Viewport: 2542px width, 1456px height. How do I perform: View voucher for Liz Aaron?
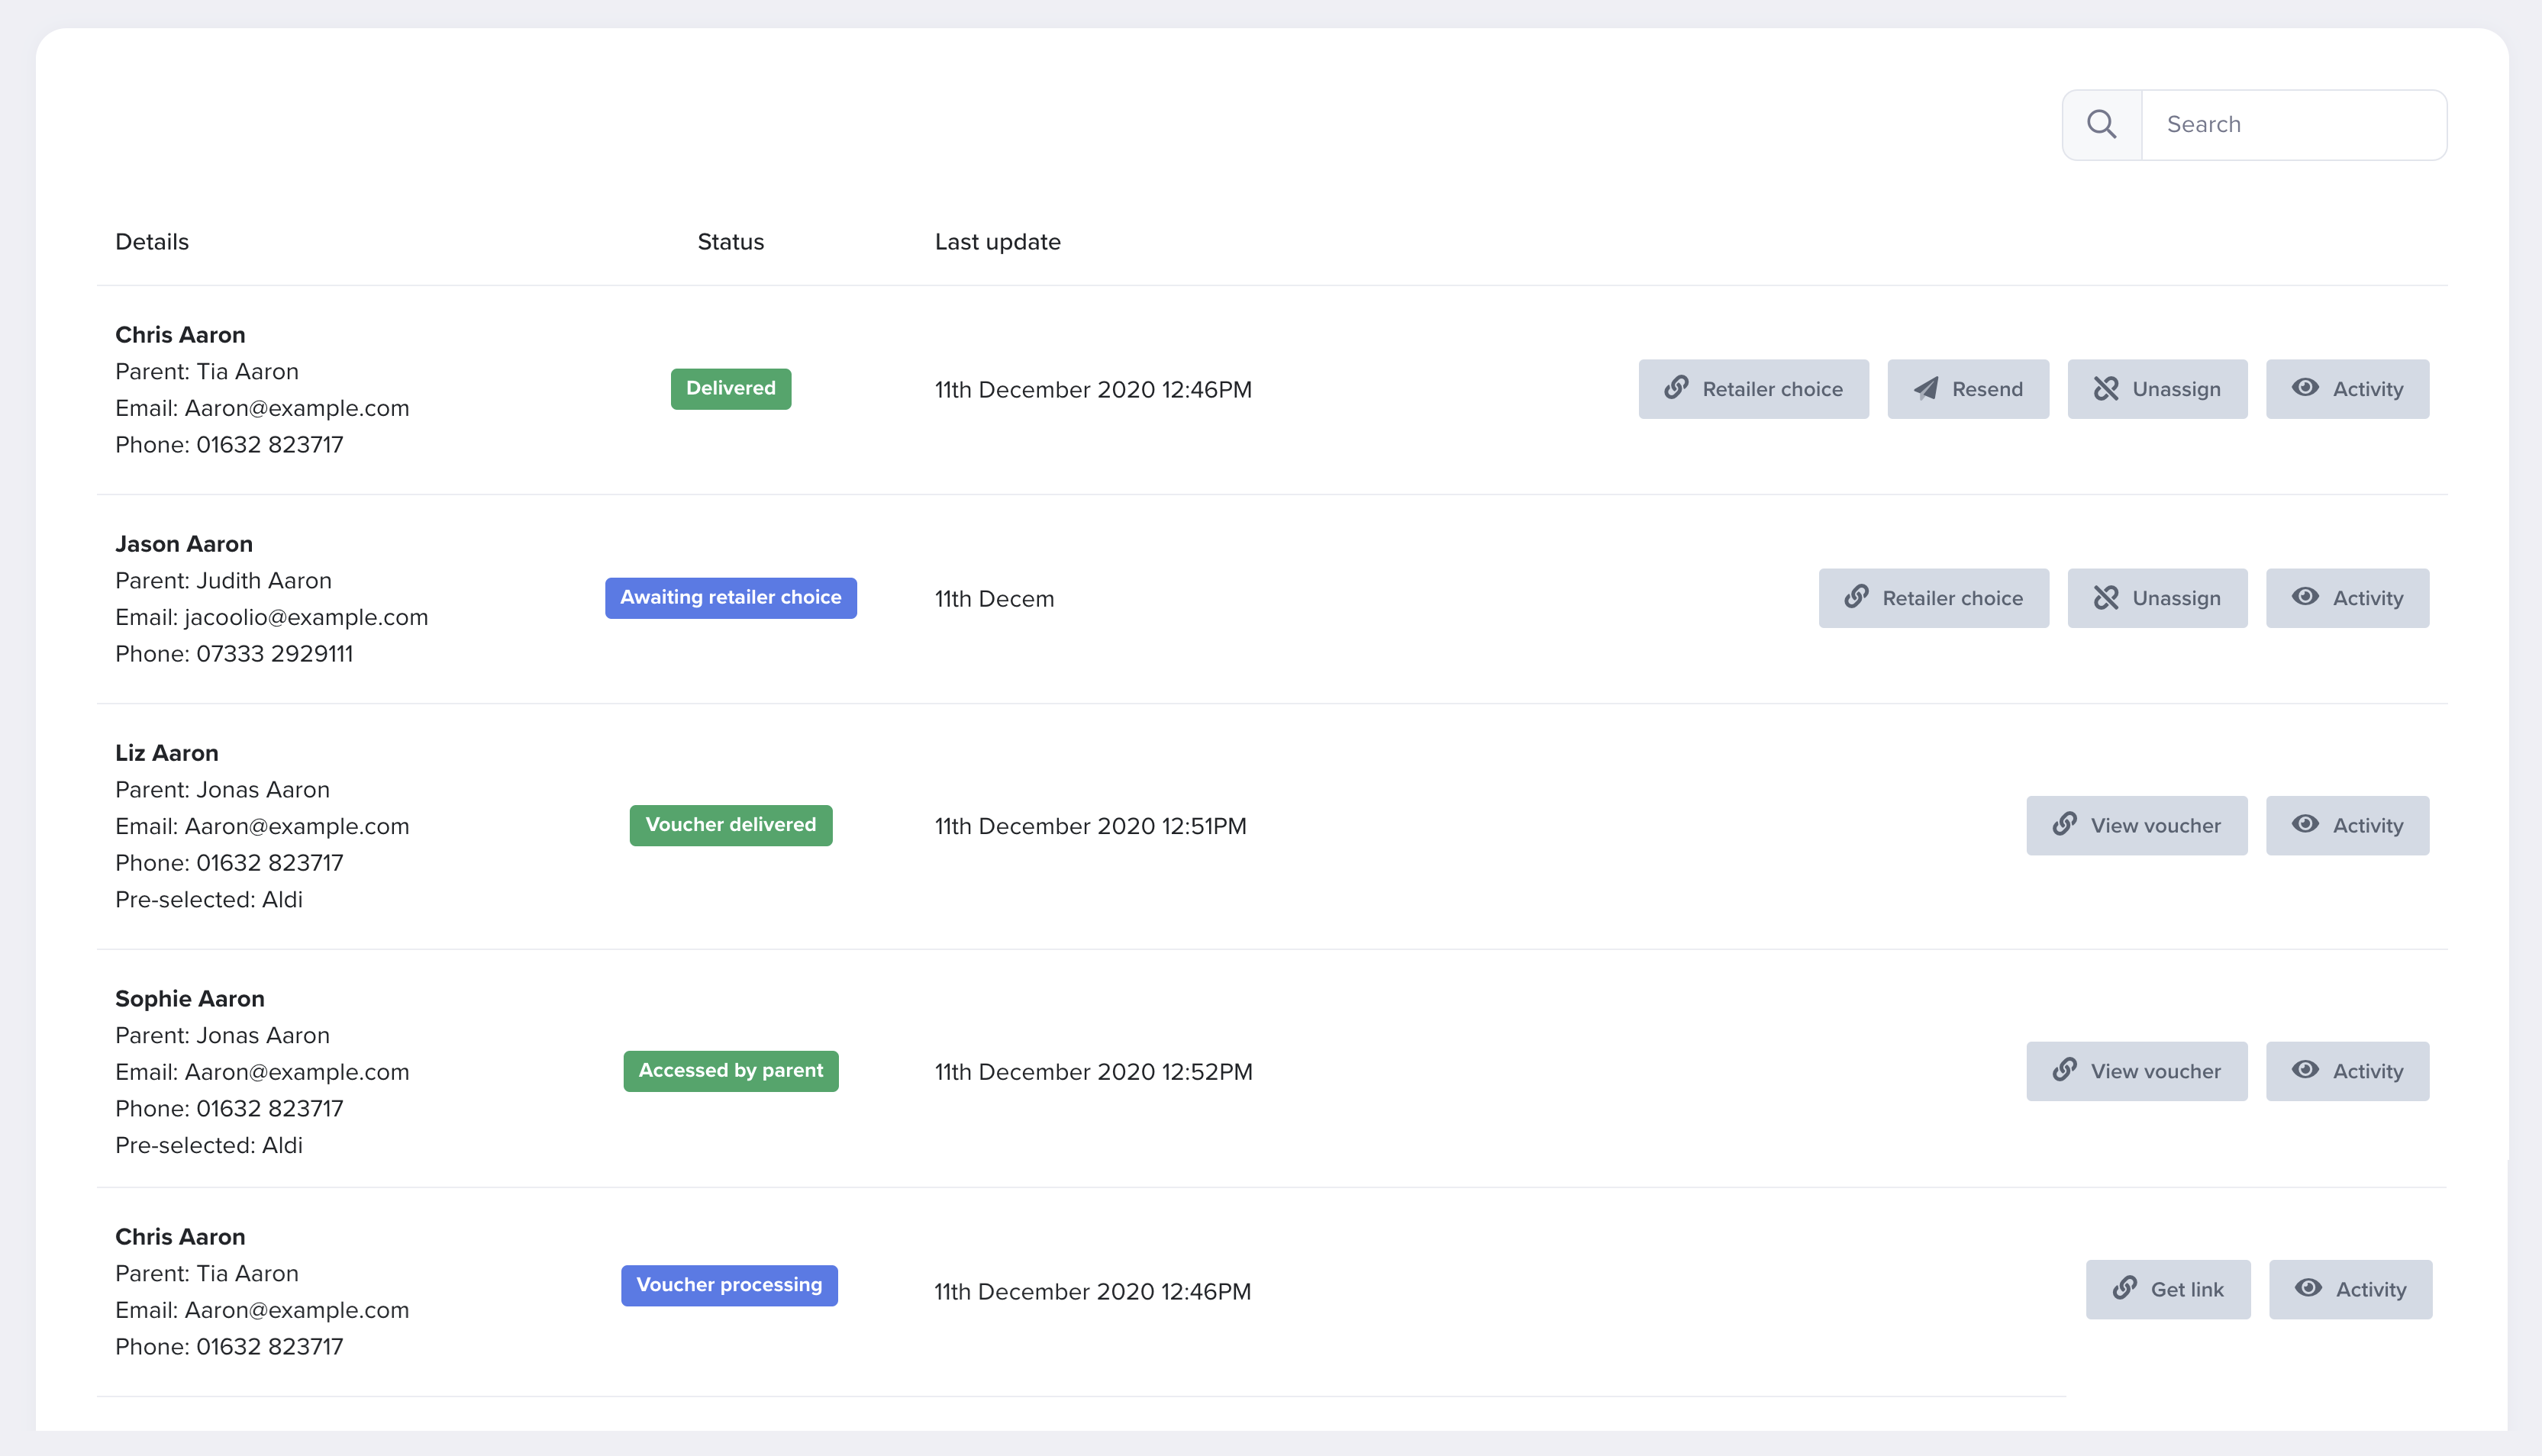[x=2136, y=825]
